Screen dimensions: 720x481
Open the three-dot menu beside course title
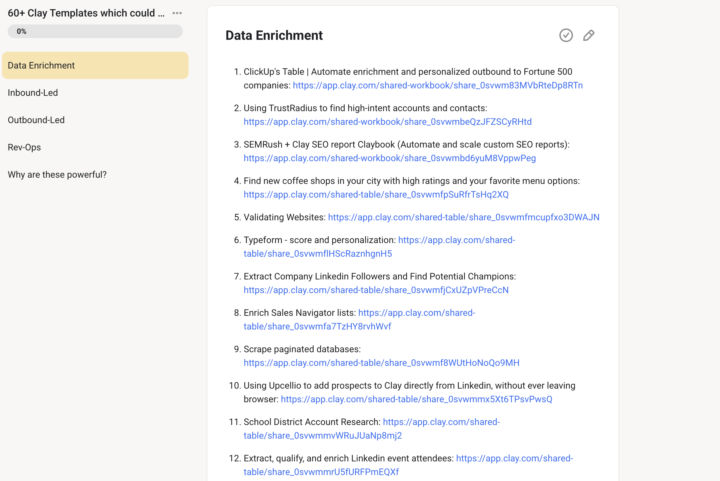177,13
